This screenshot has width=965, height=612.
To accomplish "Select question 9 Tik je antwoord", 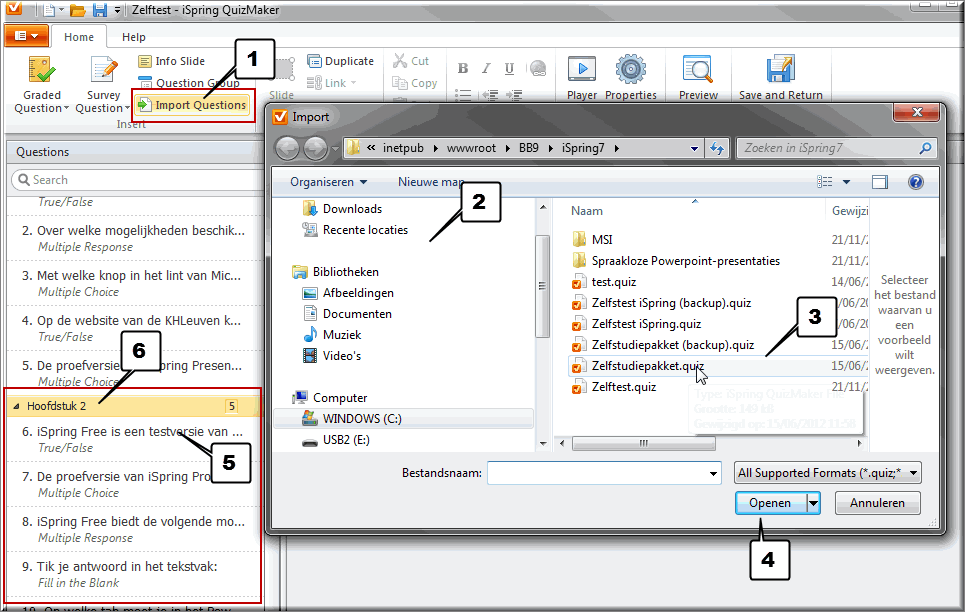I will point(134,574).
